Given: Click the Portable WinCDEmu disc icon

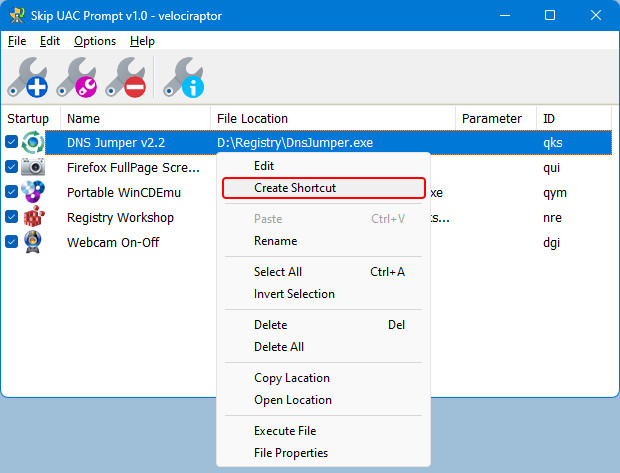Looking at the screenshot, I should coord(33,192).
